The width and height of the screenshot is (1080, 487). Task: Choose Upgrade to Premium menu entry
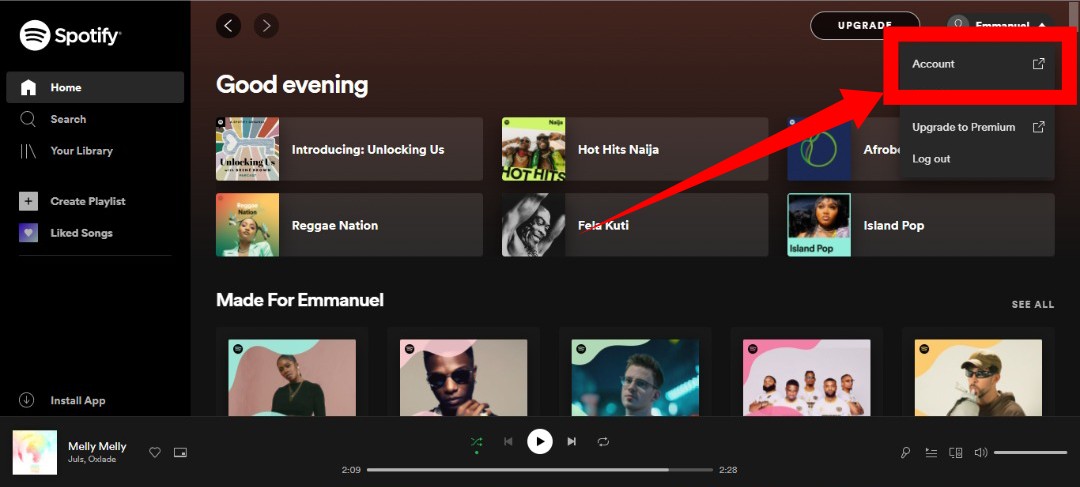978,127
